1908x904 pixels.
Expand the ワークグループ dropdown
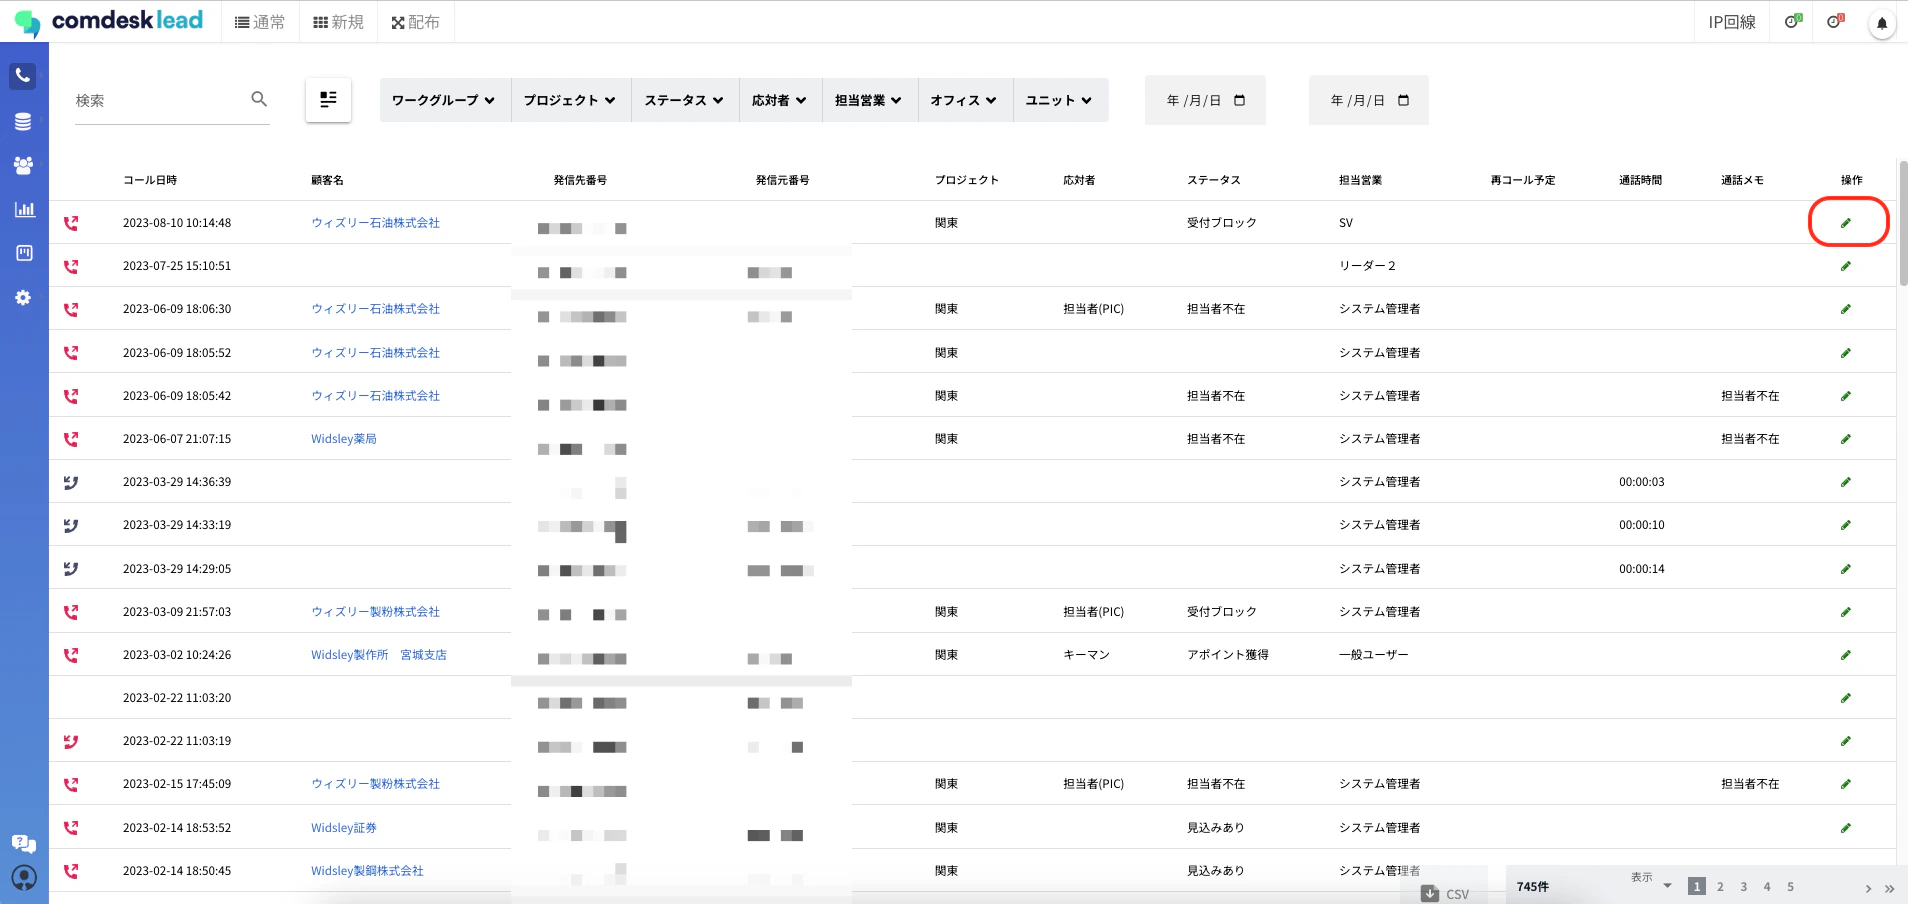445,100
